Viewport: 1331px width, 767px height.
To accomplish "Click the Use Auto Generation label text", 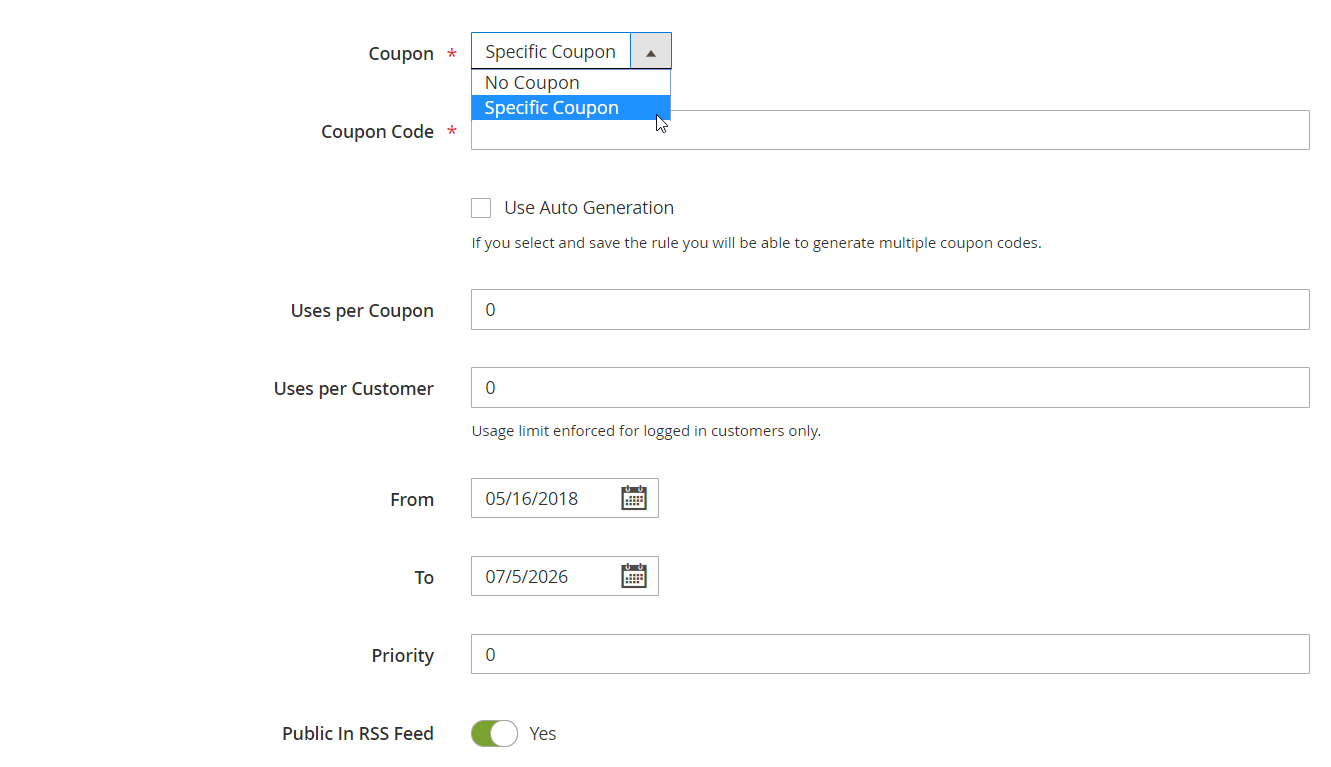I will tap(588, 208).
